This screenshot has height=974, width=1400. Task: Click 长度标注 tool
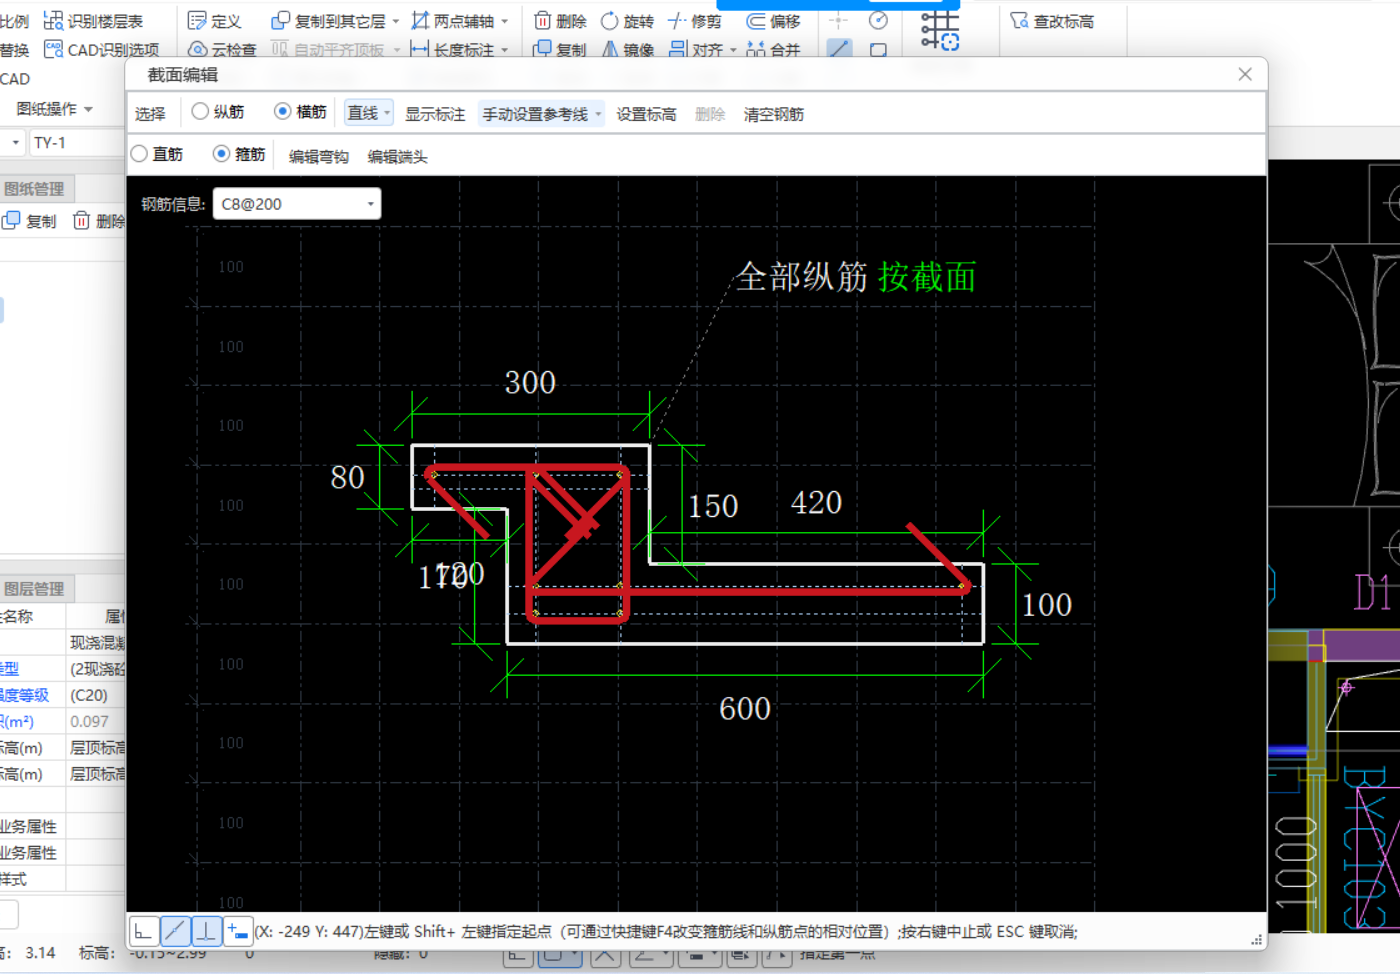[452, 49]
